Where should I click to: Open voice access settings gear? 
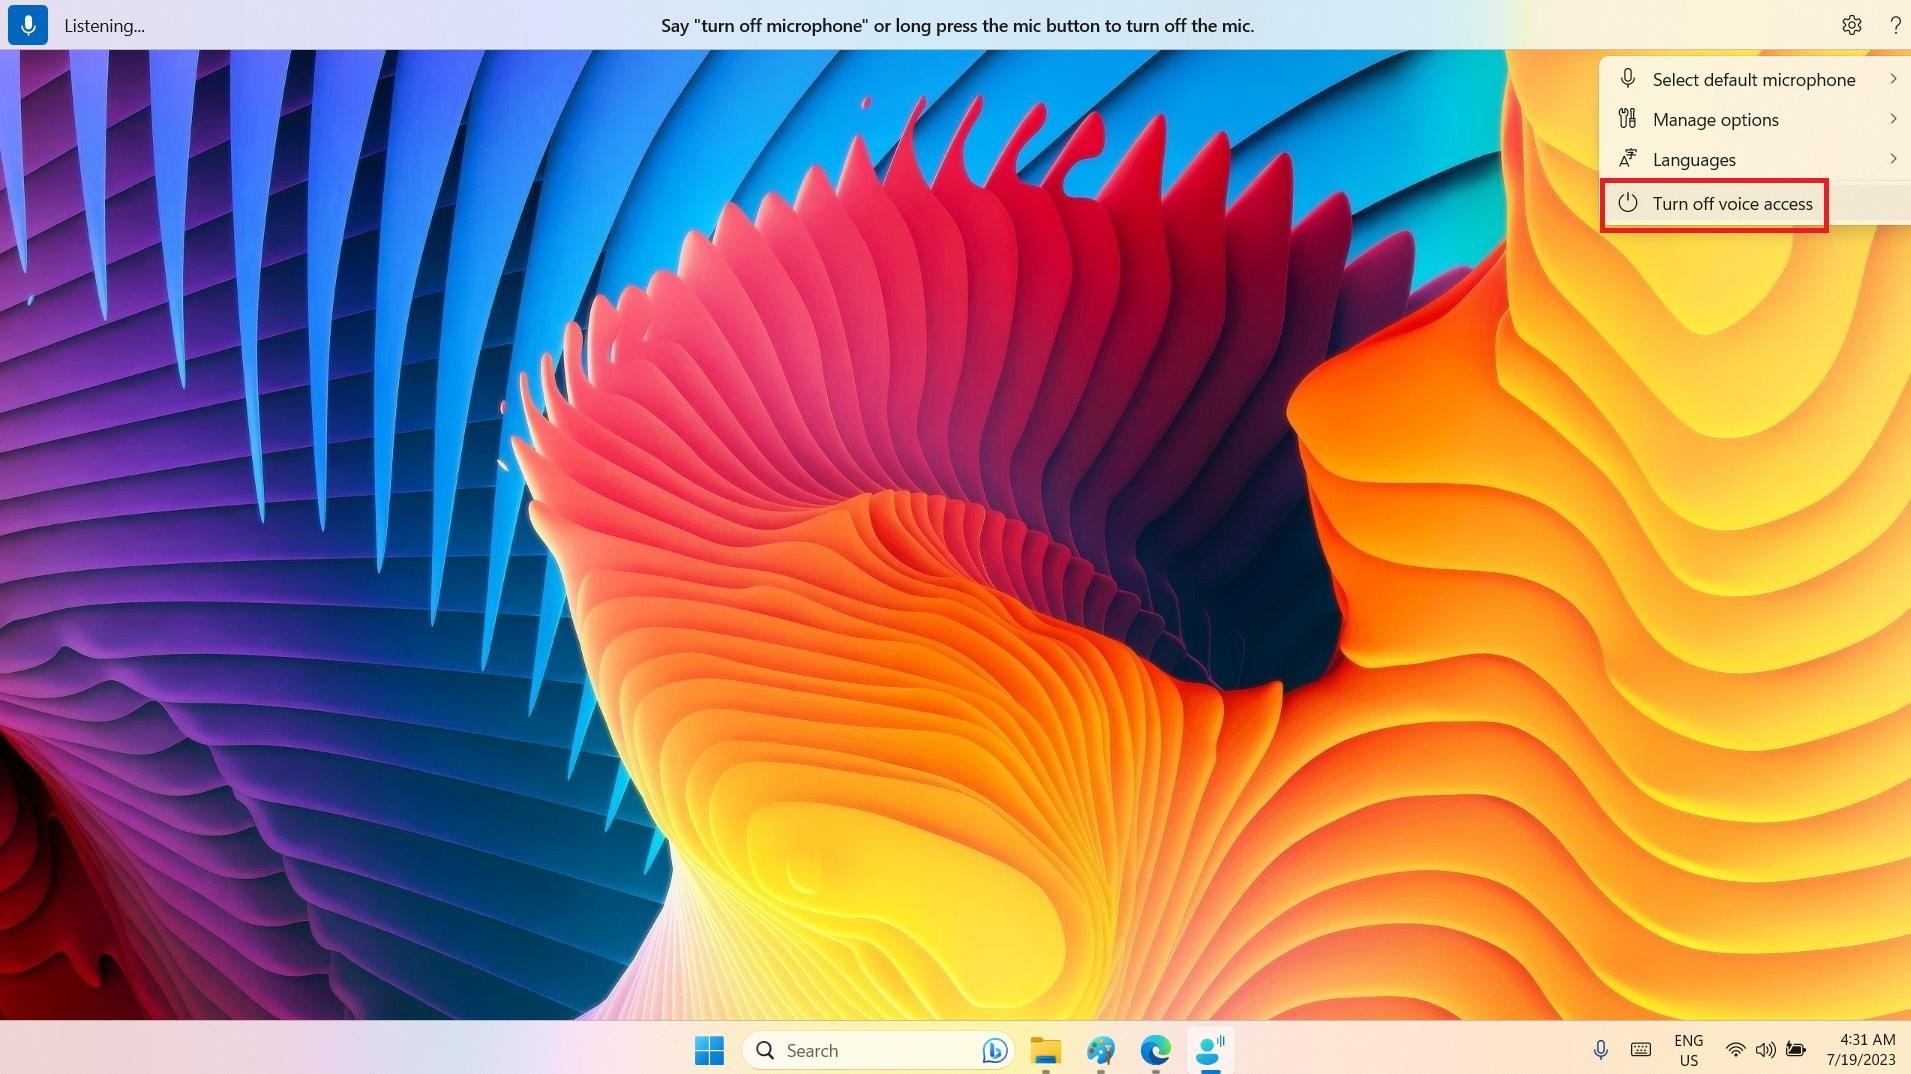(1853, 25)
